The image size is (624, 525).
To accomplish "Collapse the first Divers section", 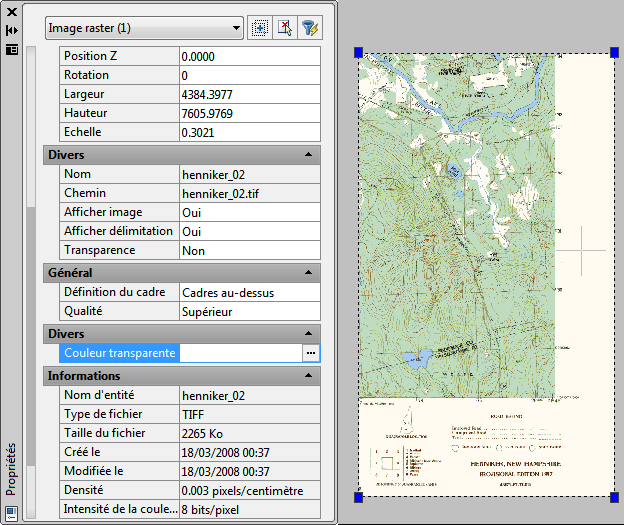I will pyautogui.click(x=309, y=155).
